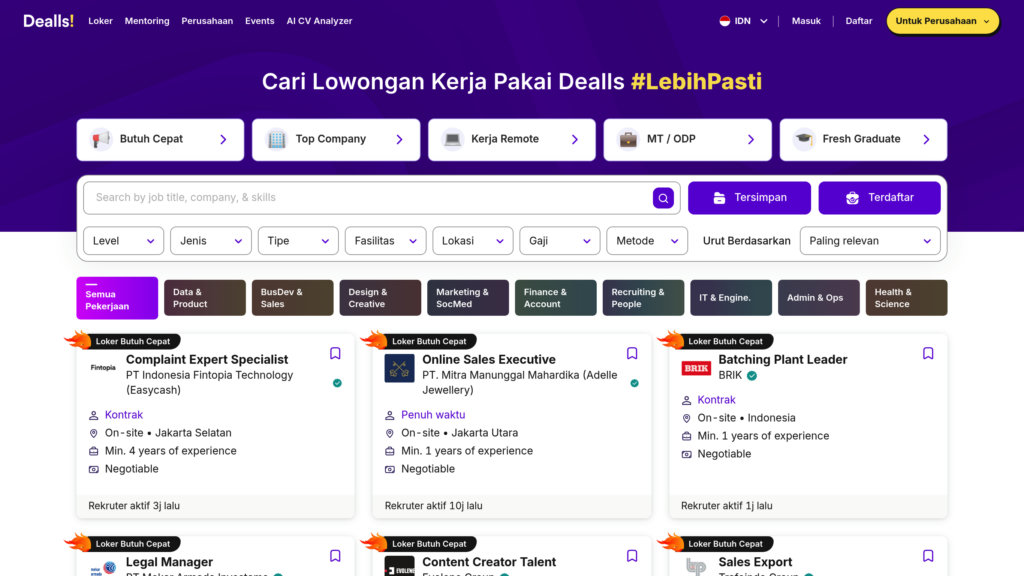
Task: Open Butuh Cepat megaphone shortcut
Action: pyautogui.click(x=160, y=140)
